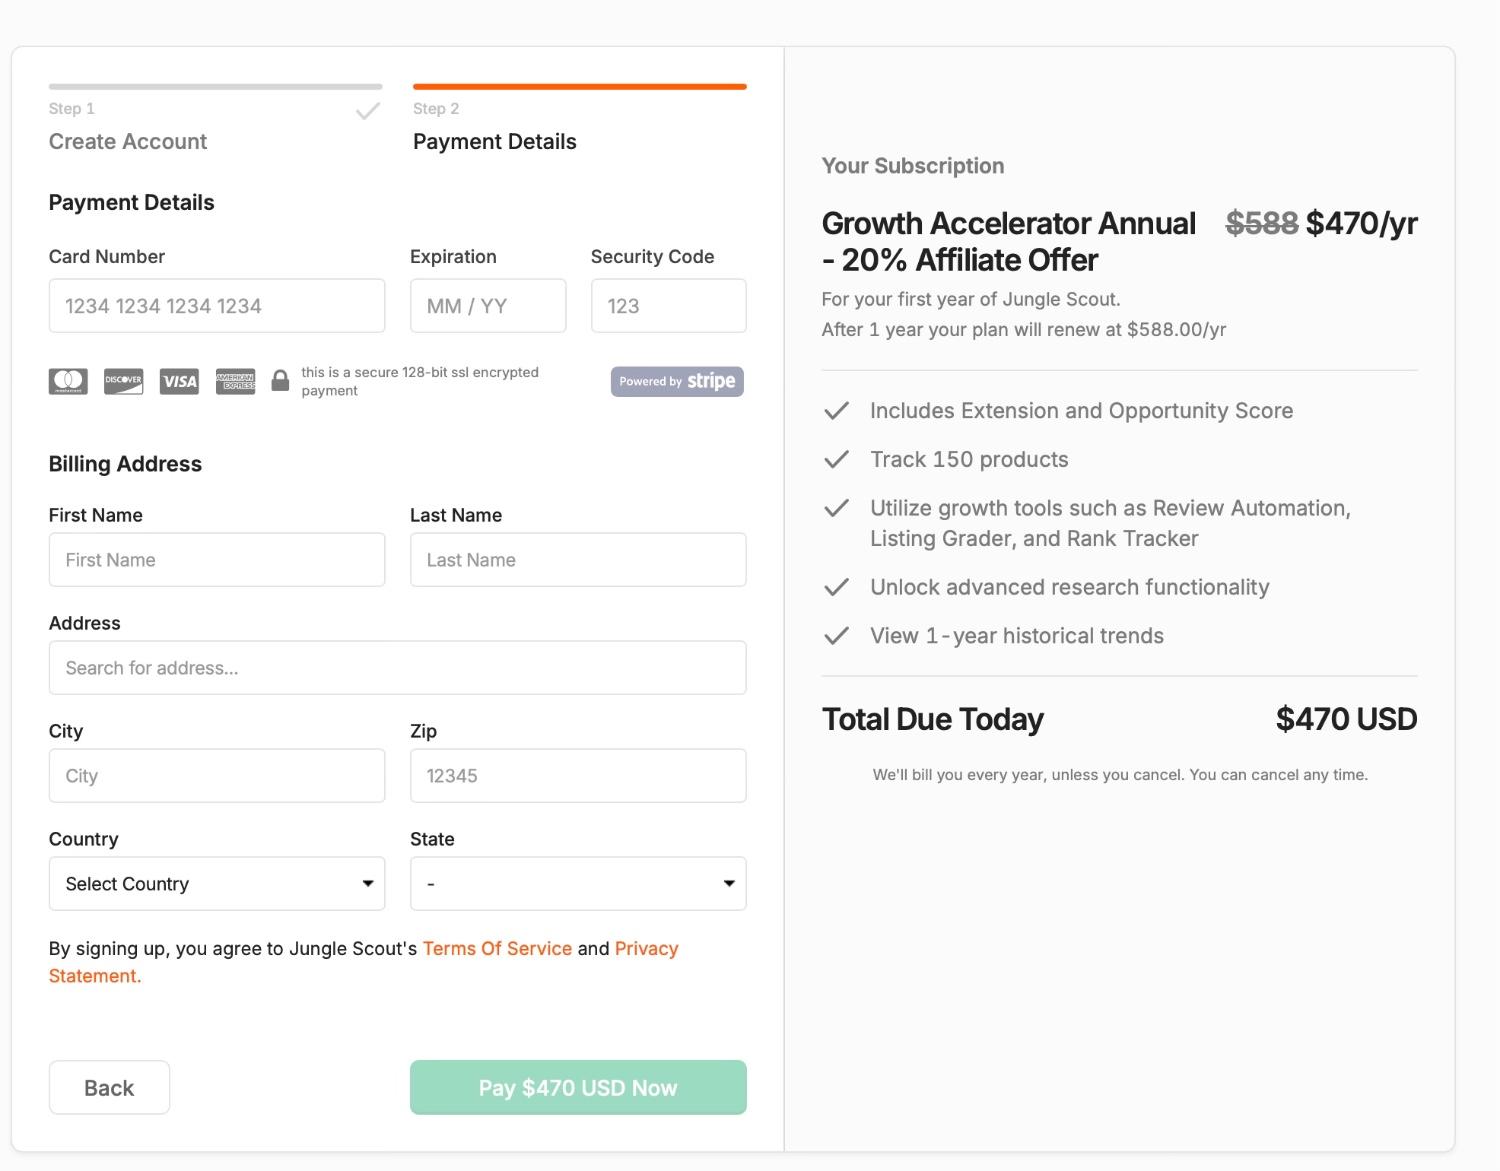Viewport: 1500px width, 1171px height.
Task: Select the Visa card icon
Action: (178, 381)
